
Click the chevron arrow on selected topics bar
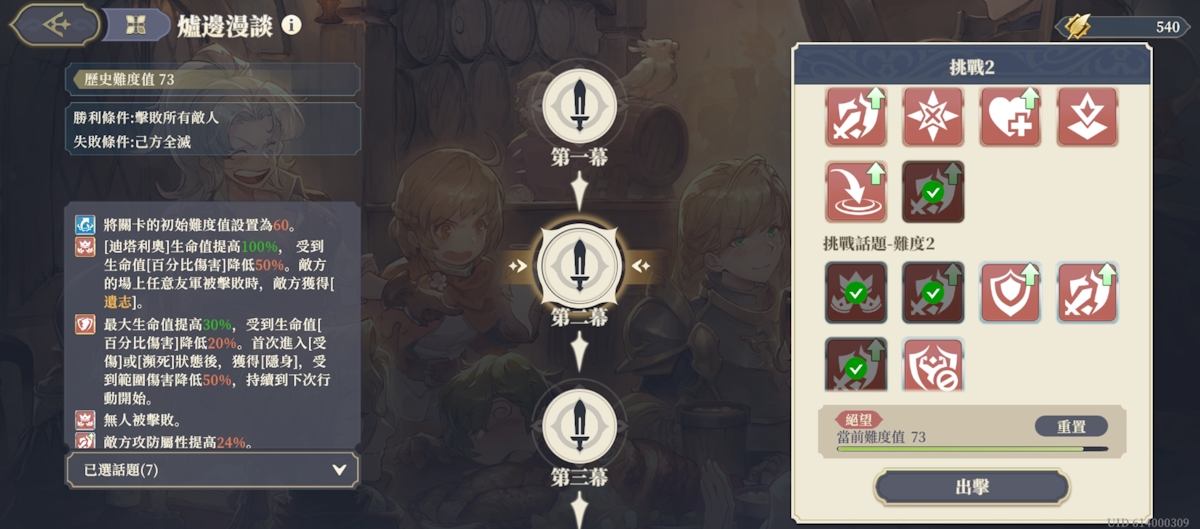[x=339, y=469]
